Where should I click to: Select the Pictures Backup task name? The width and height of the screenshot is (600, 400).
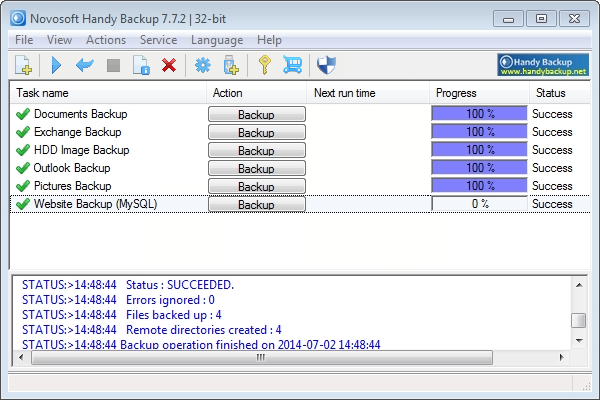point(73,186)
